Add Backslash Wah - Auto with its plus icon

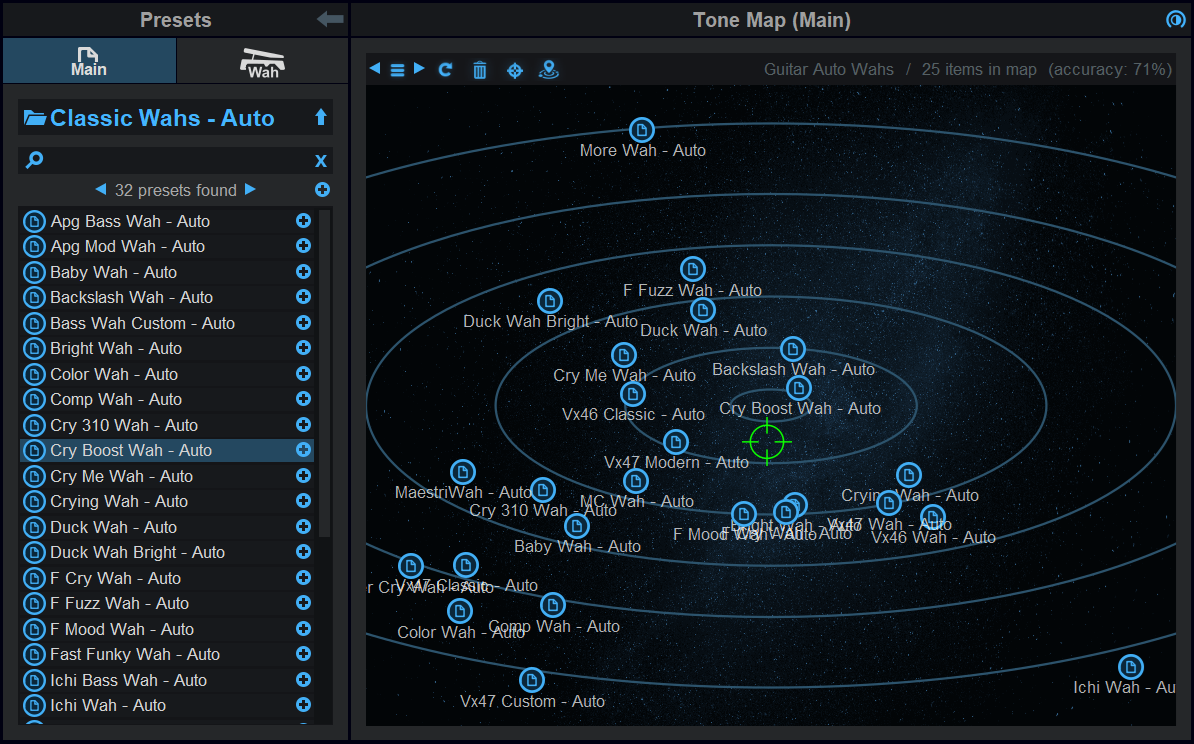(303, 297)
